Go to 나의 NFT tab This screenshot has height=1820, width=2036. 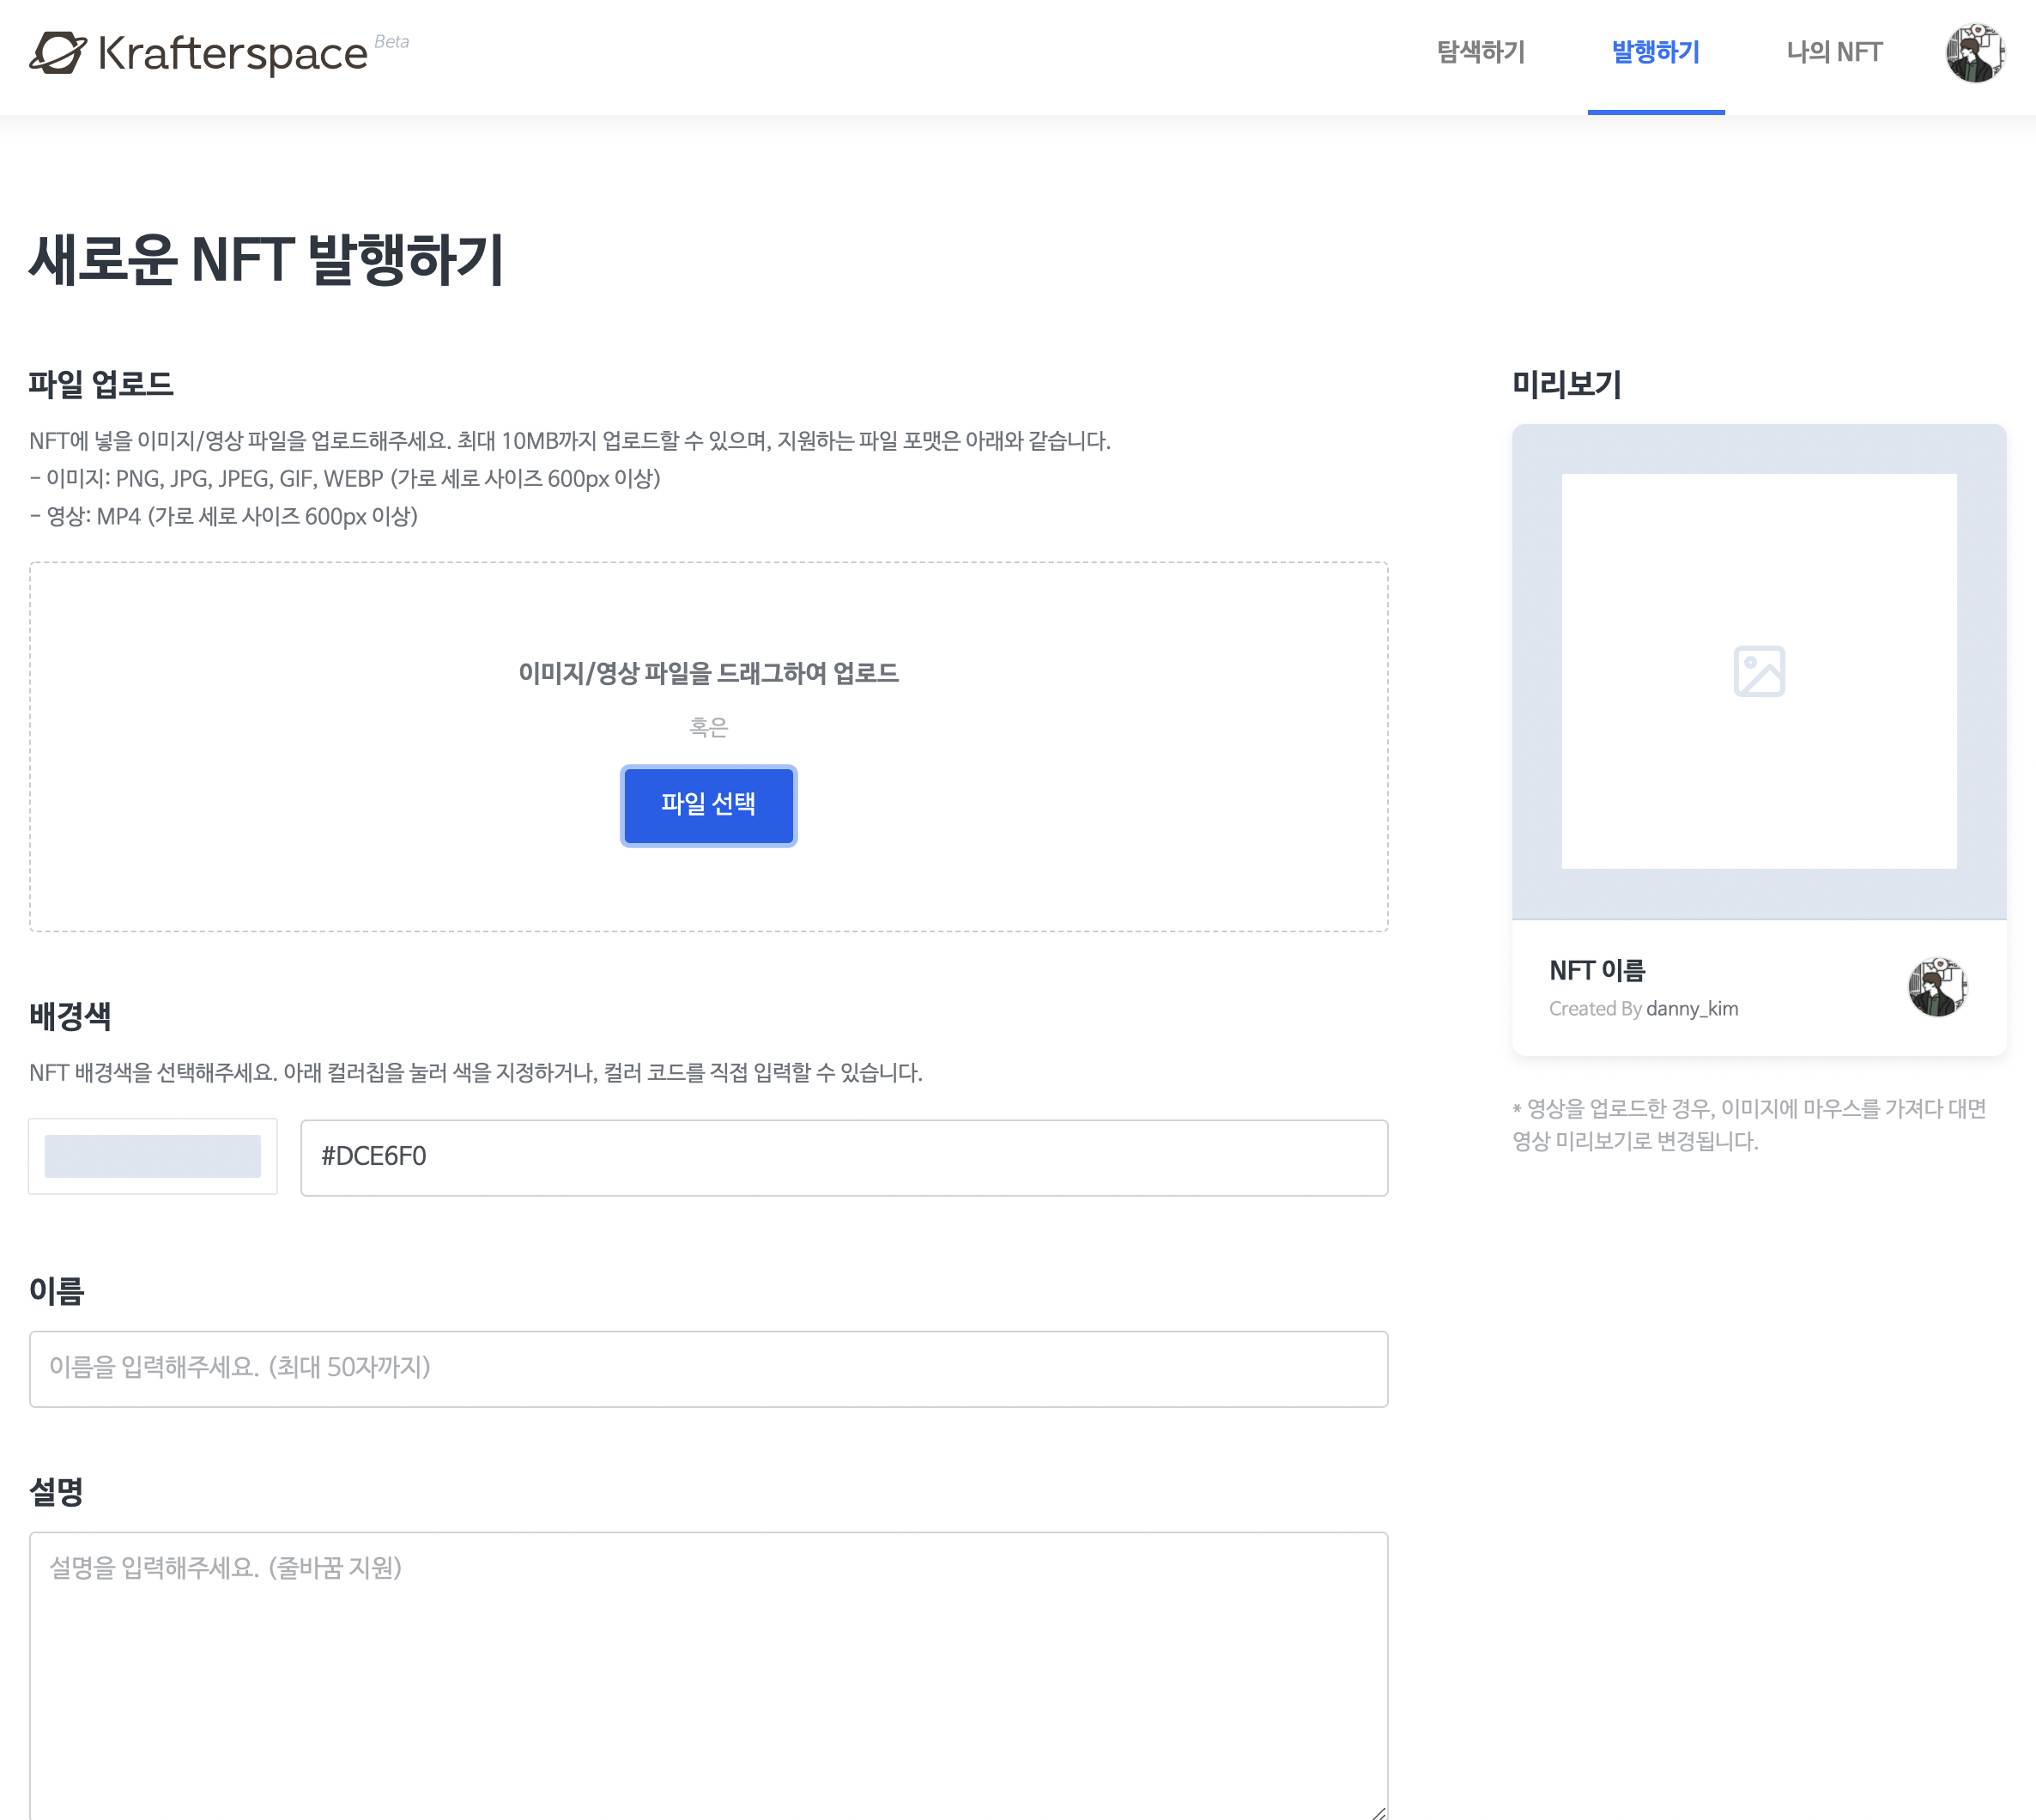(1834, 52)
